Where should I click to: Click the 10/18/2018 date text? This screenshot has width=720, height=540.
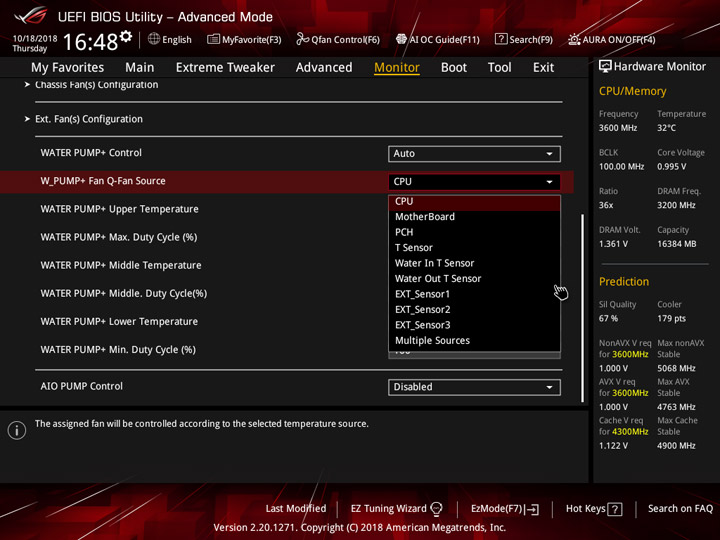[x=35, y=39]
